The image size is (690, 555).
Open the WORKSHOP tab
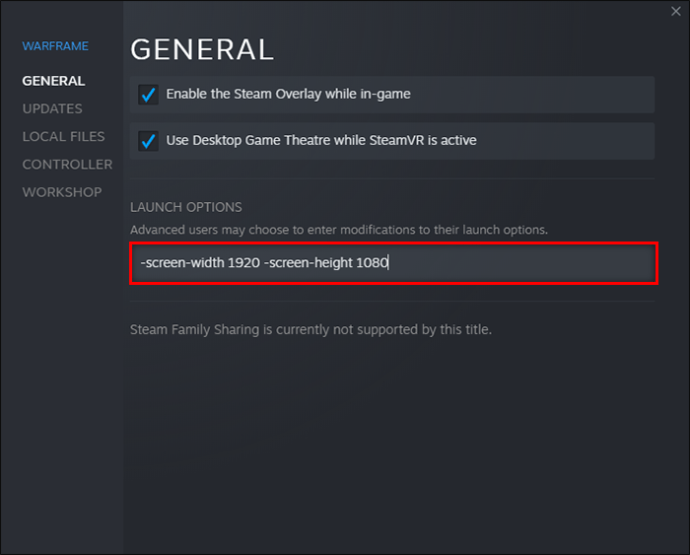[x=62, y=192]
